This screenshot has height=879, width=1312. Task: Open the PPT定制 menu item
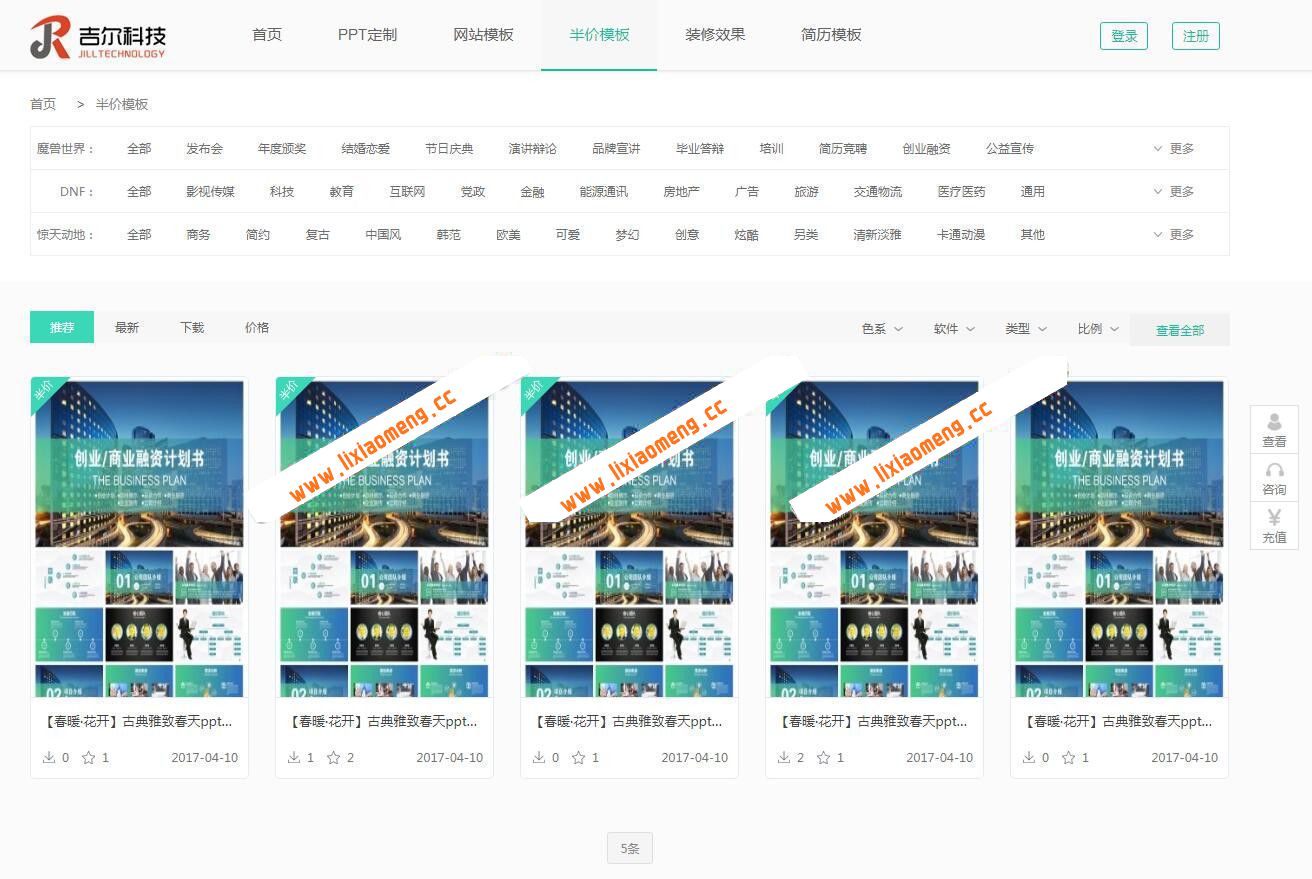point(368,34)
